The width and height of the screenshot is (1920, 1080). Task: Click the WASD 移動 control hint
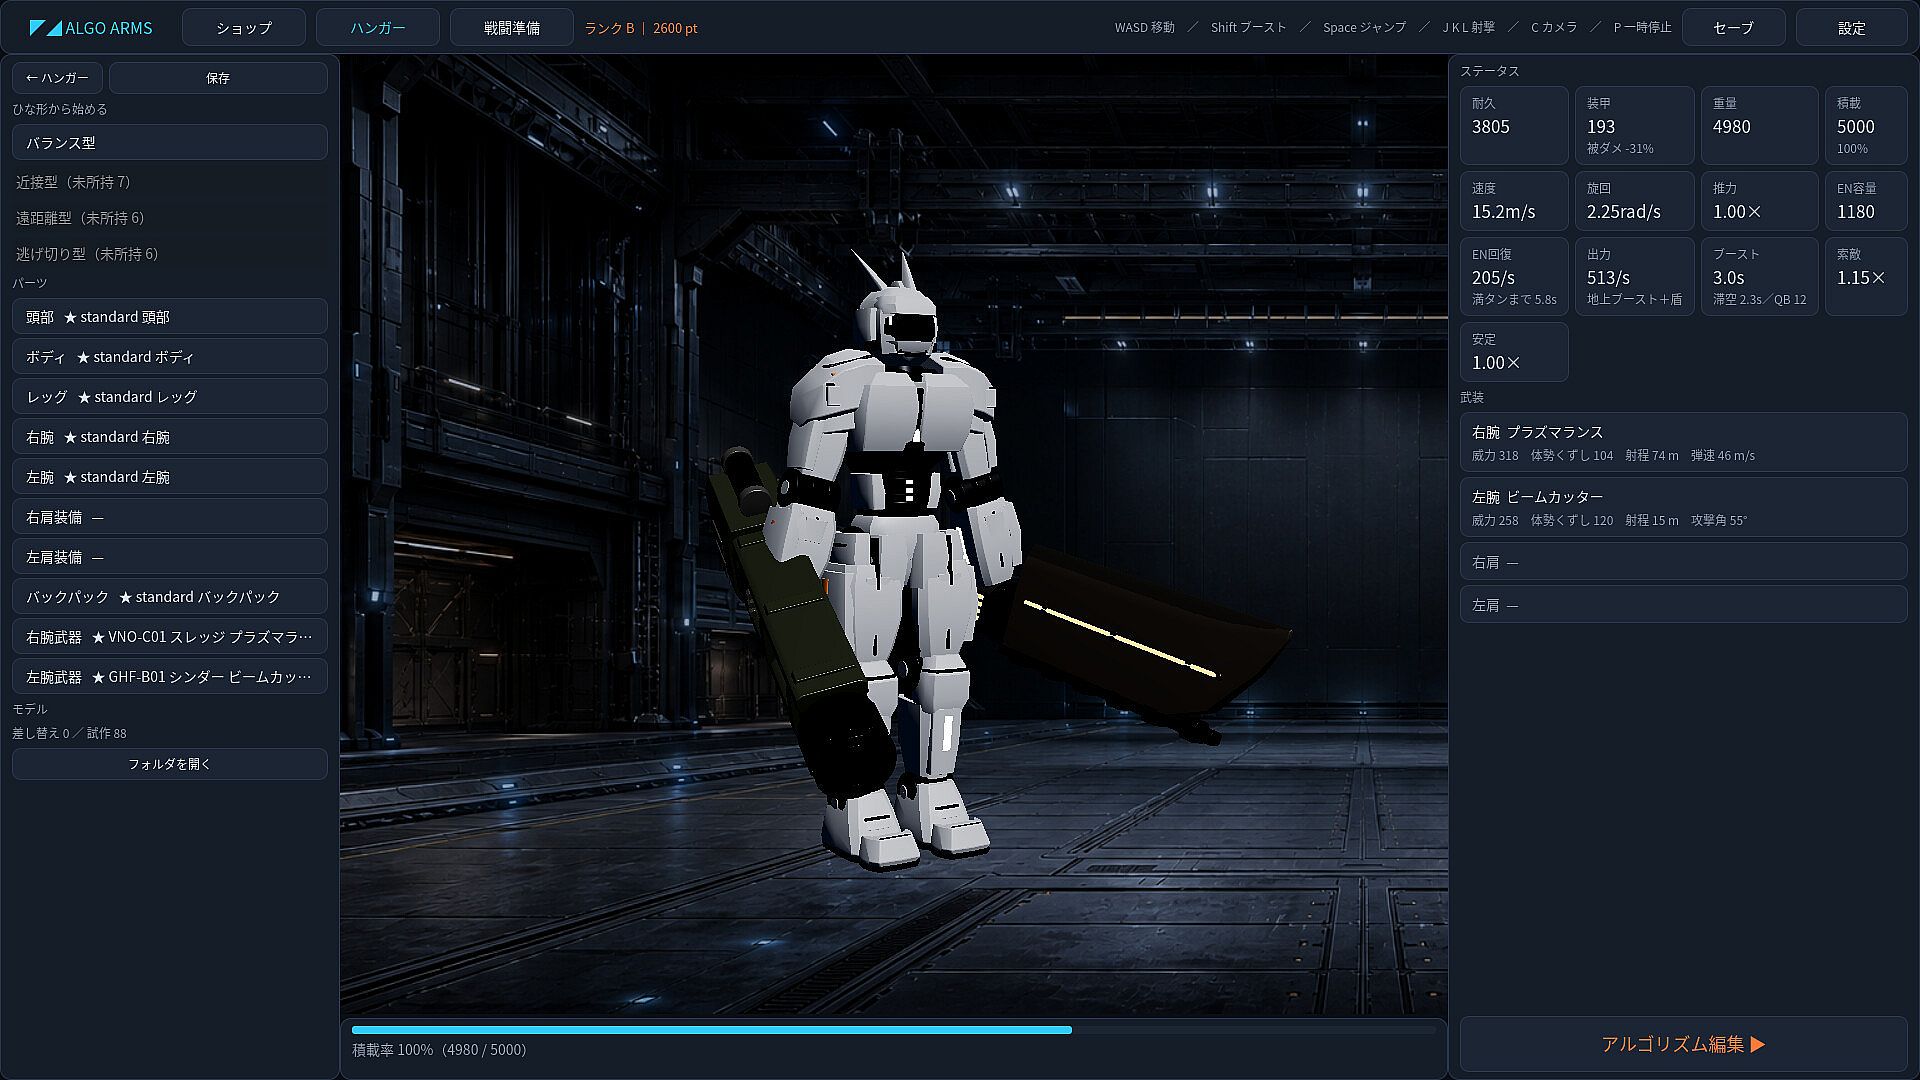click(1145, 28)
